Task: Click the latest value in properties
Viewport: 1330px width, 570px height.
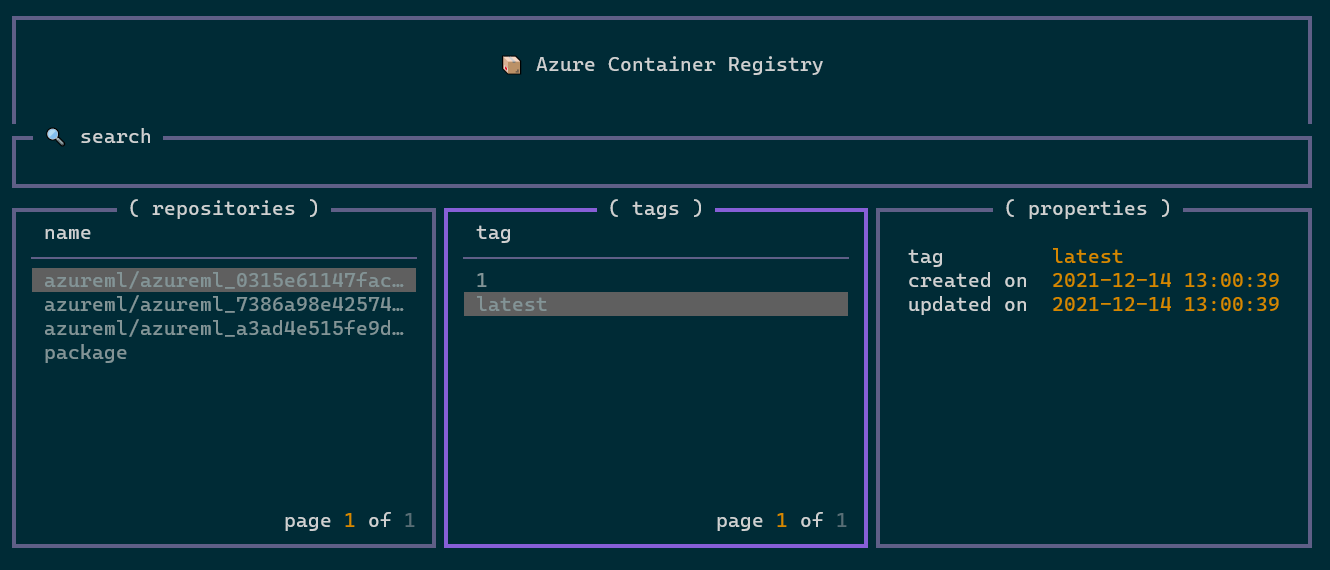Action: 1088,257
